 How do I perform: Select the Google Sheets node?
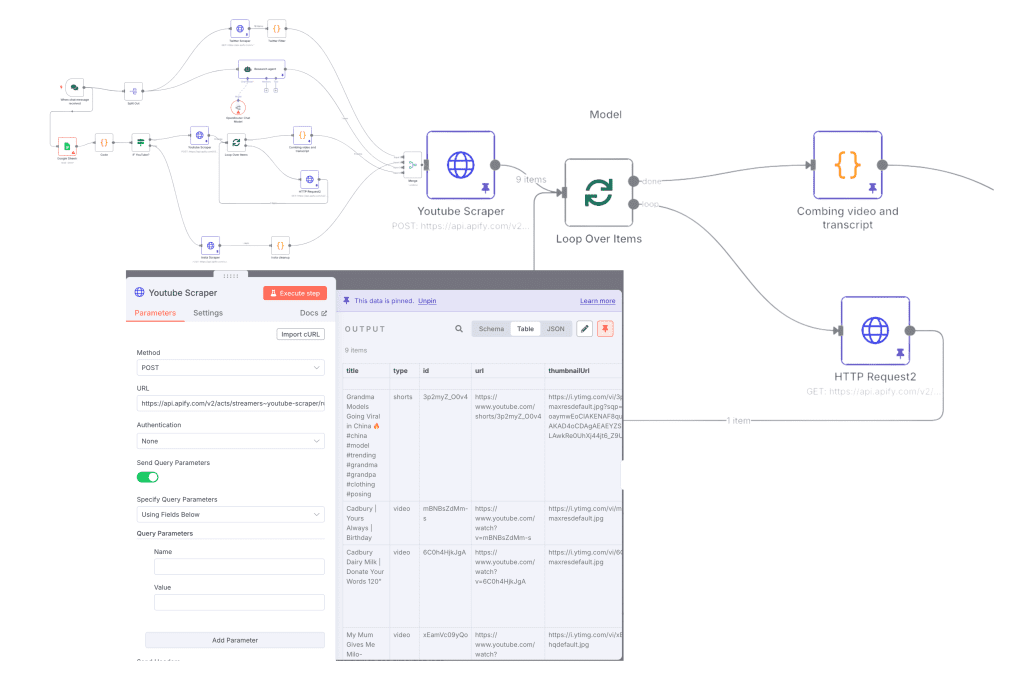click(67, 146)
